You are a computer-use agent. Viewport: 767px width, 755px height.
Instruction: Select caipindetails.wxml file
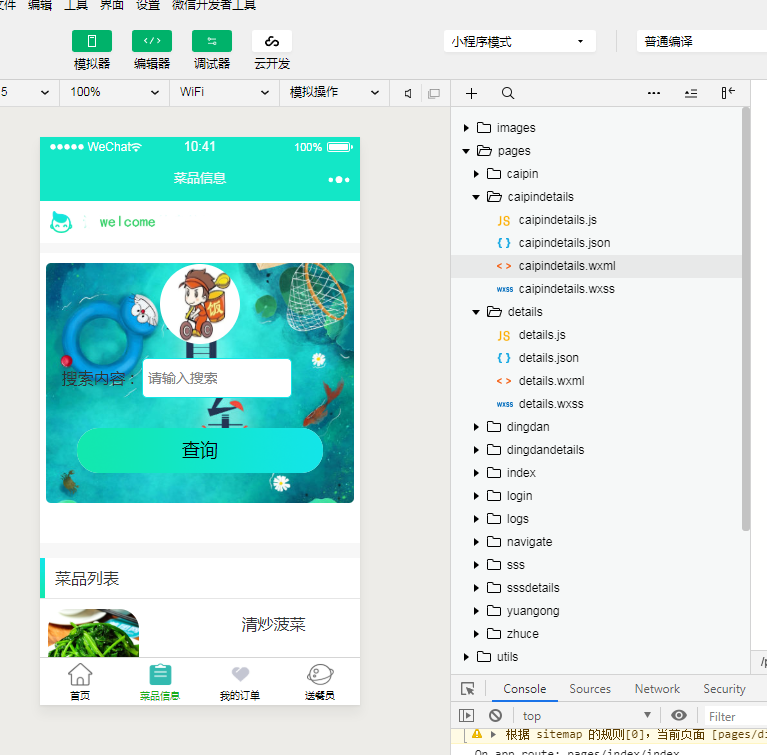(596, 266)
